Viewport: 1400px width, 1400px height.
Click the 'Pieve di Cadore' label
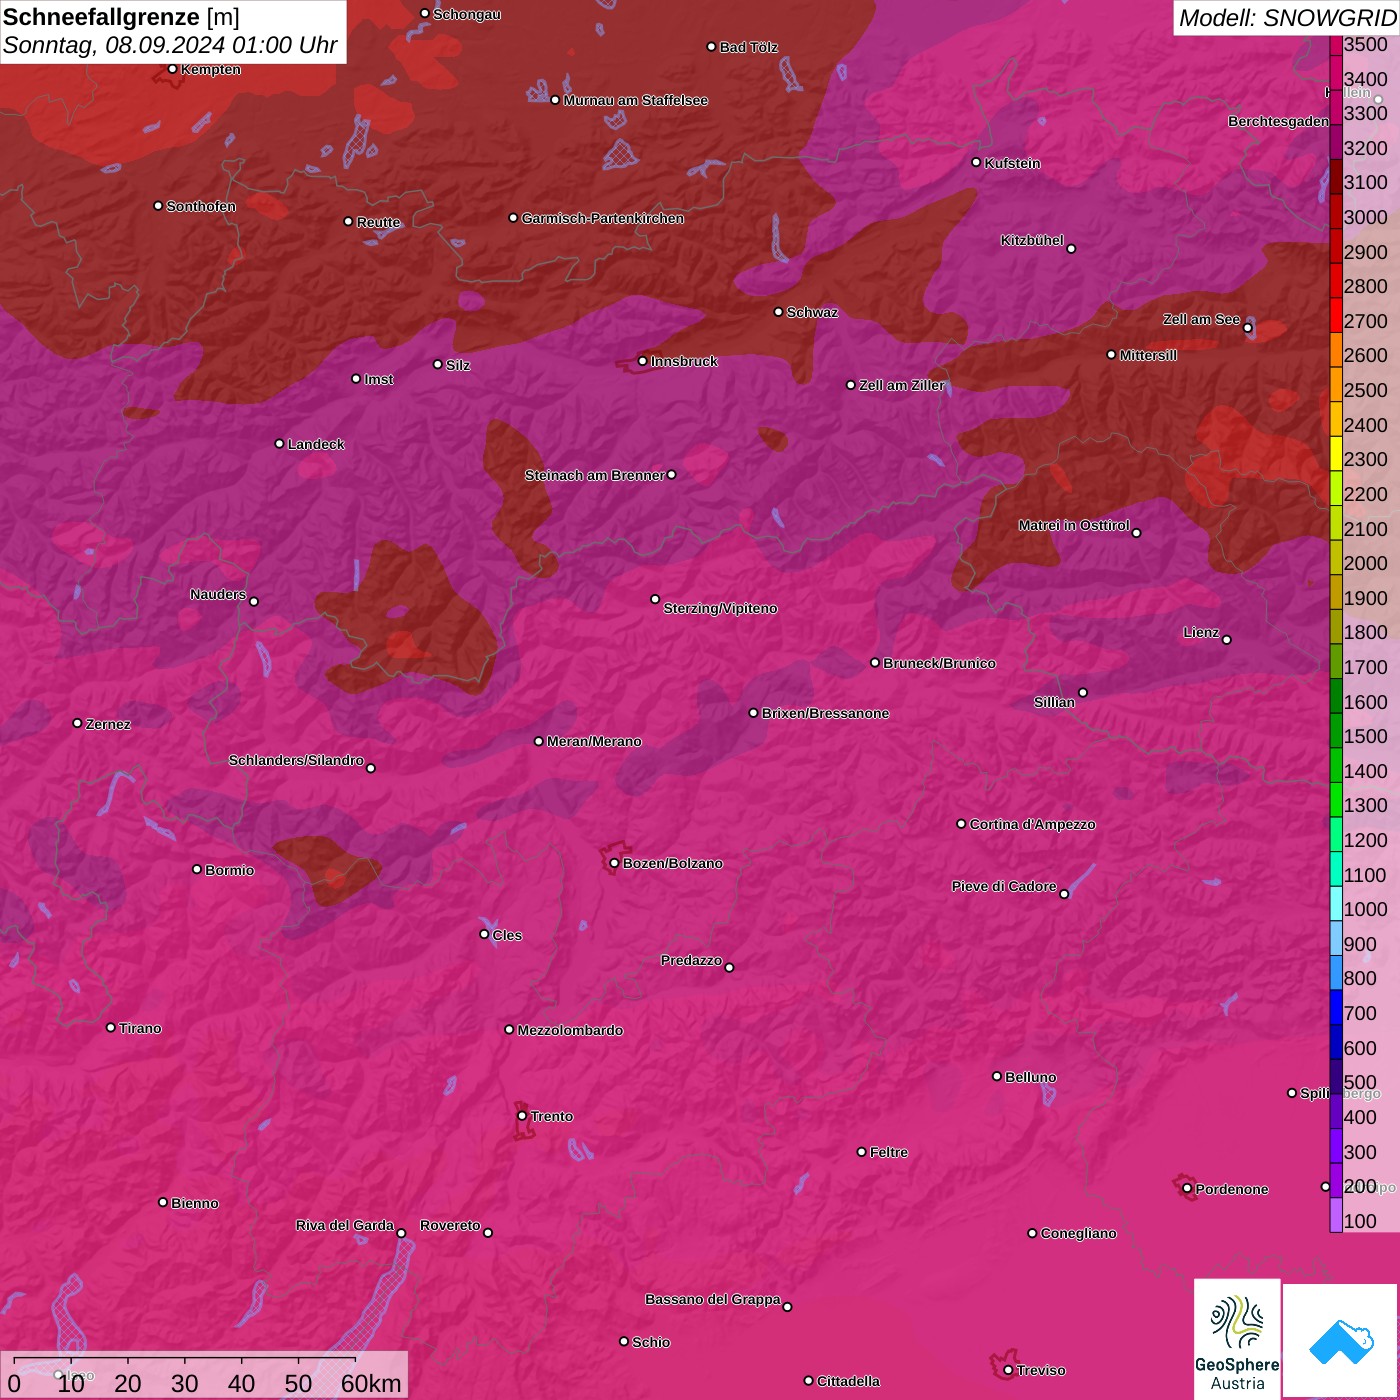[x=1004, y=886]
